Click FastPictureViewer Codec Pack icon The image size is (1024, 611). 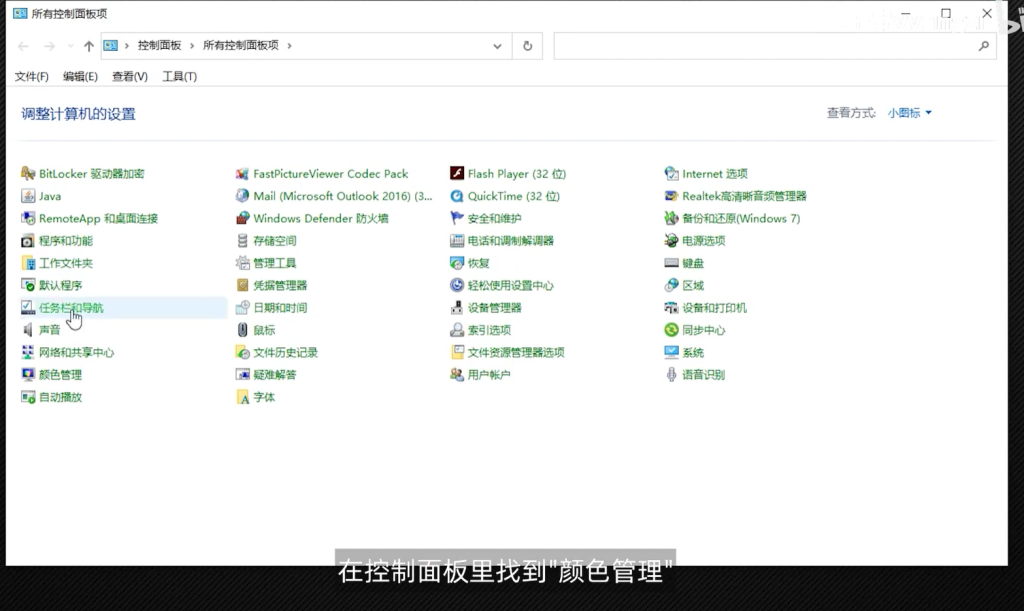(x=242, y=174)
